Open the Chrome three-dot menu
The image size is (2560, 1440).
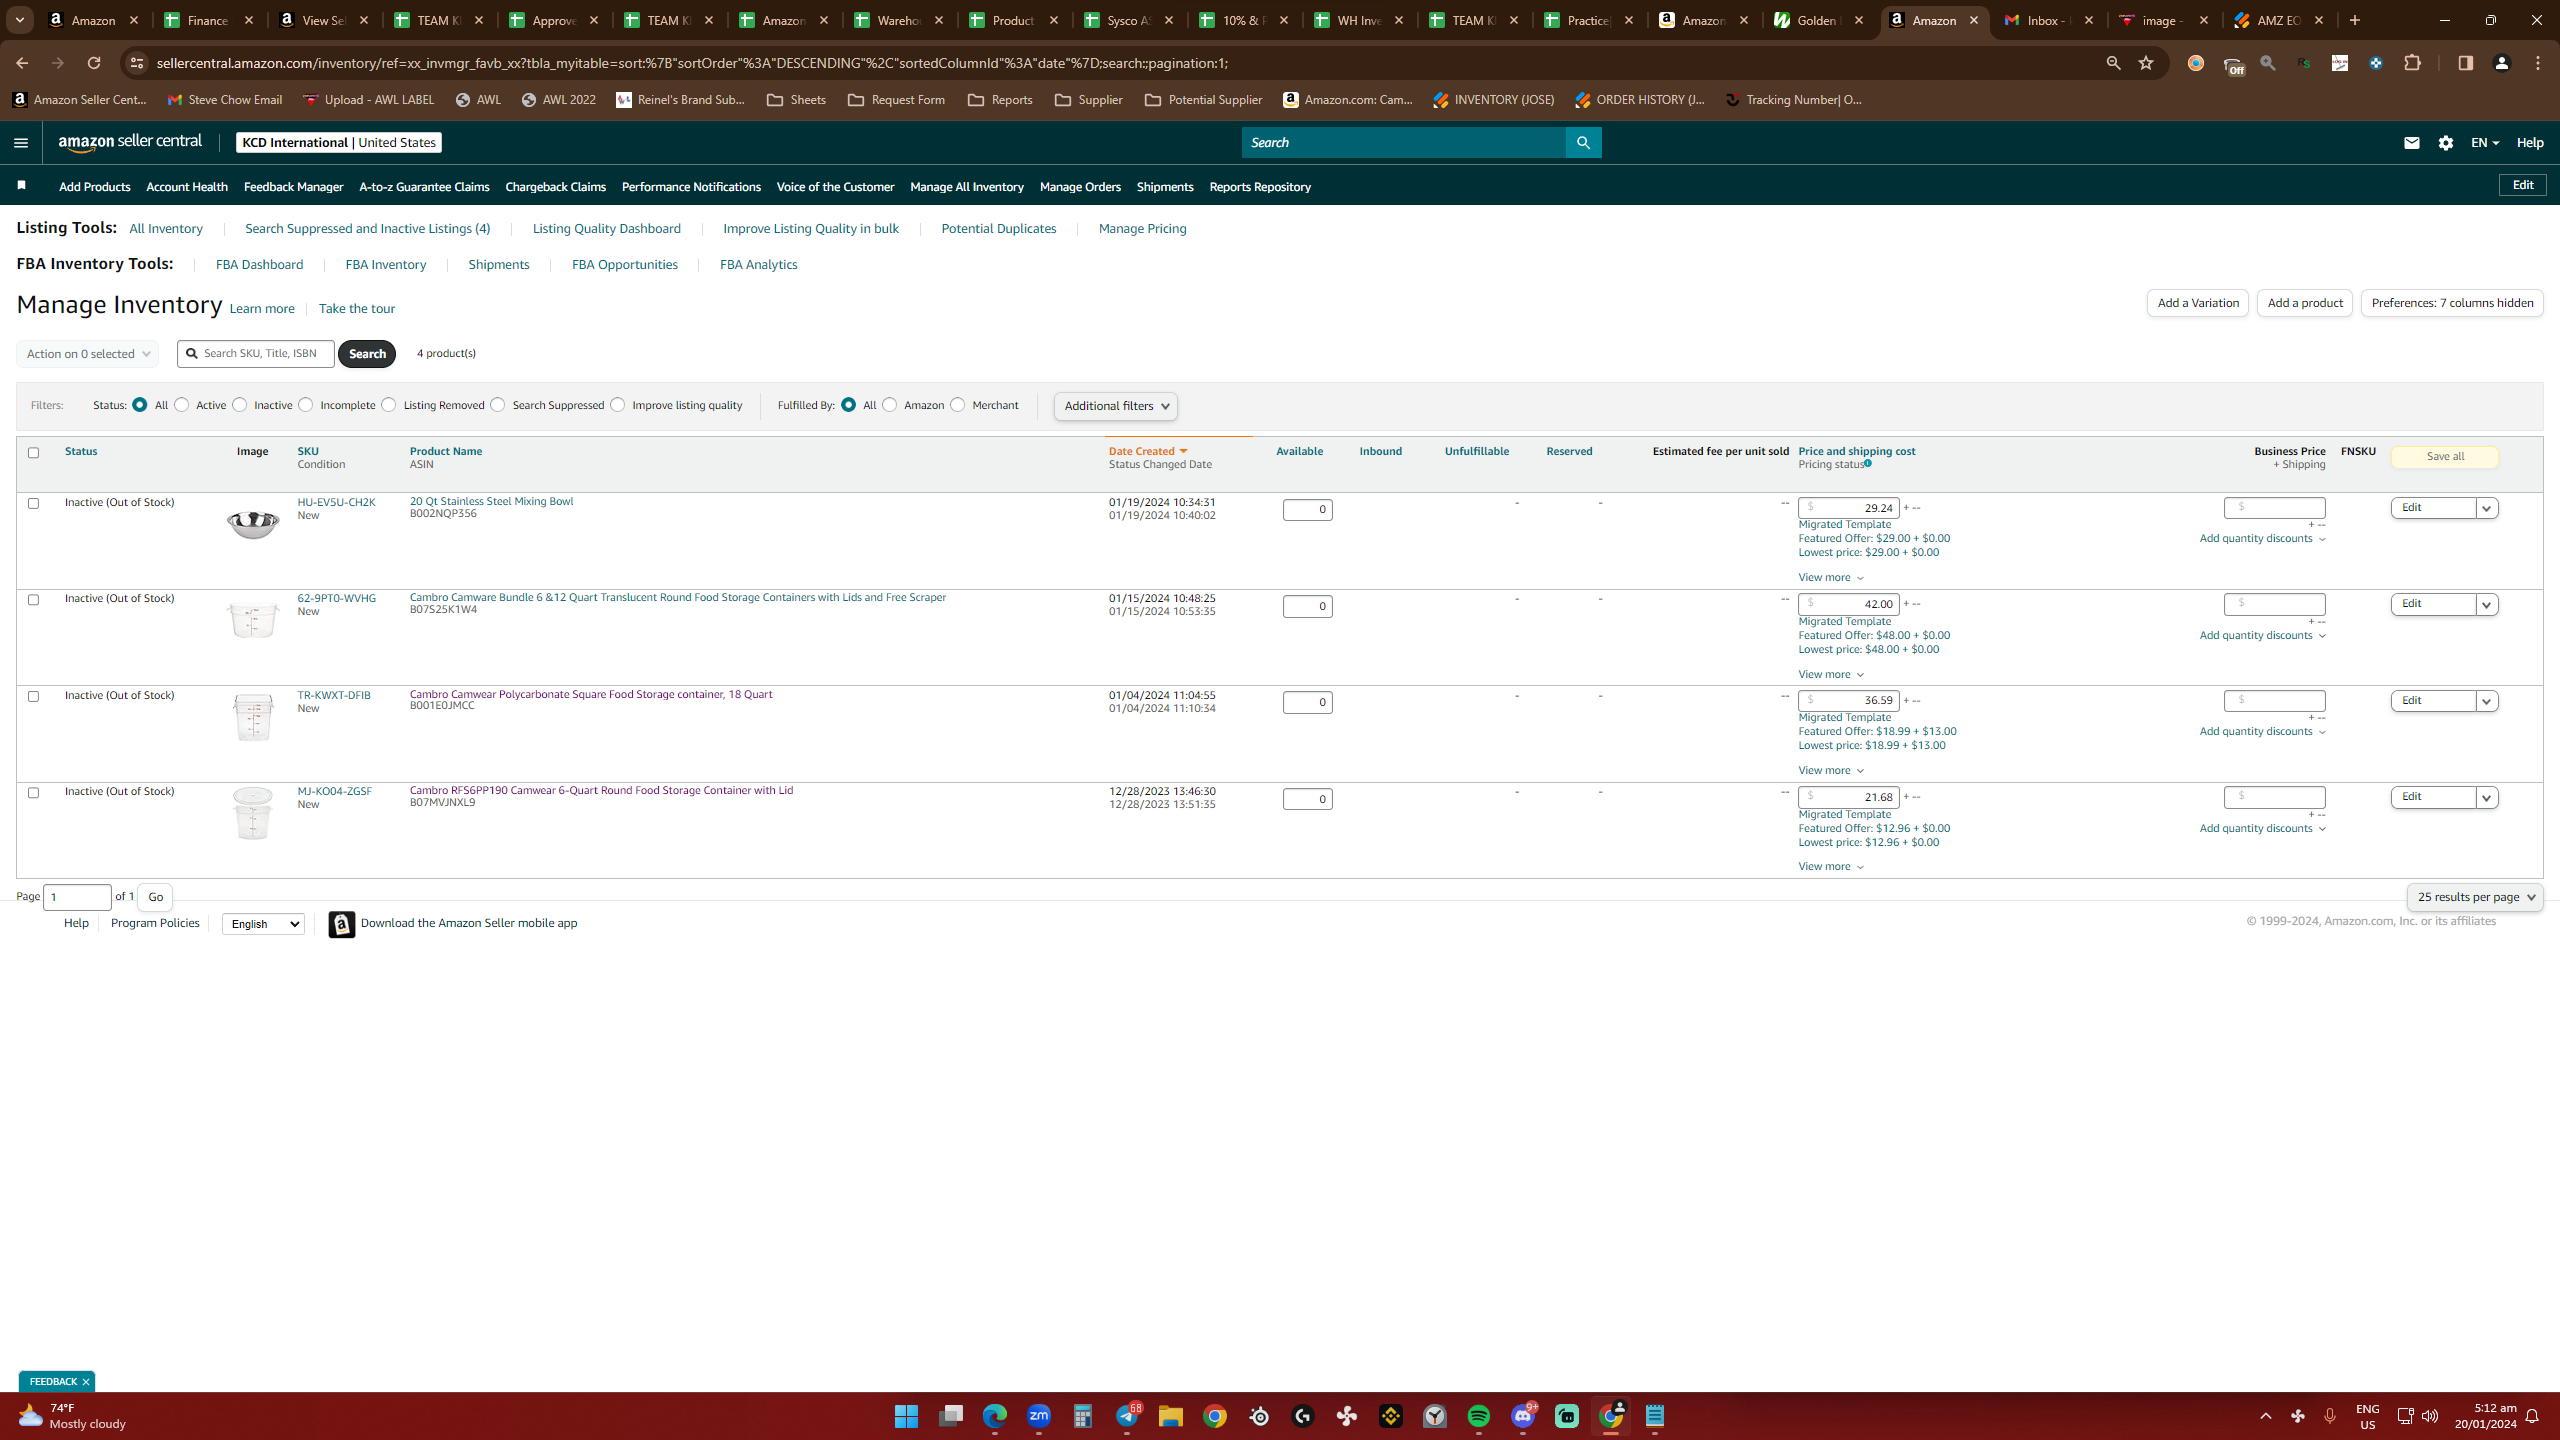pos(2538,63)
